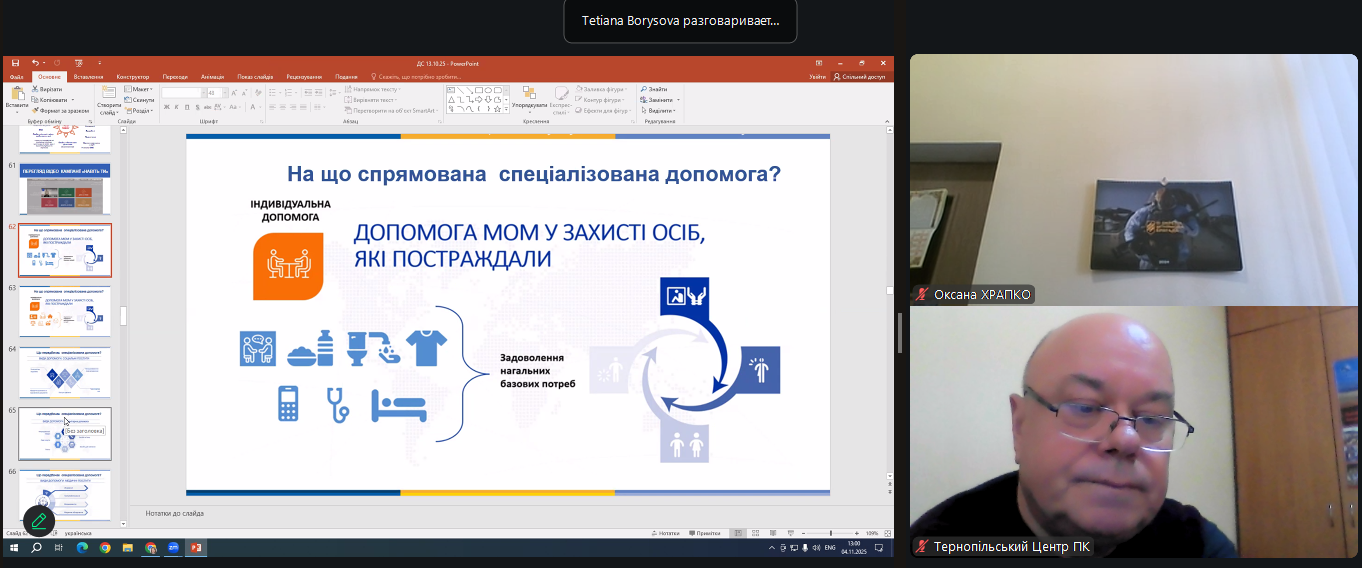Open the Вставлення ribbon tab
Screen dimensions: 1362x568
[88, 77]
